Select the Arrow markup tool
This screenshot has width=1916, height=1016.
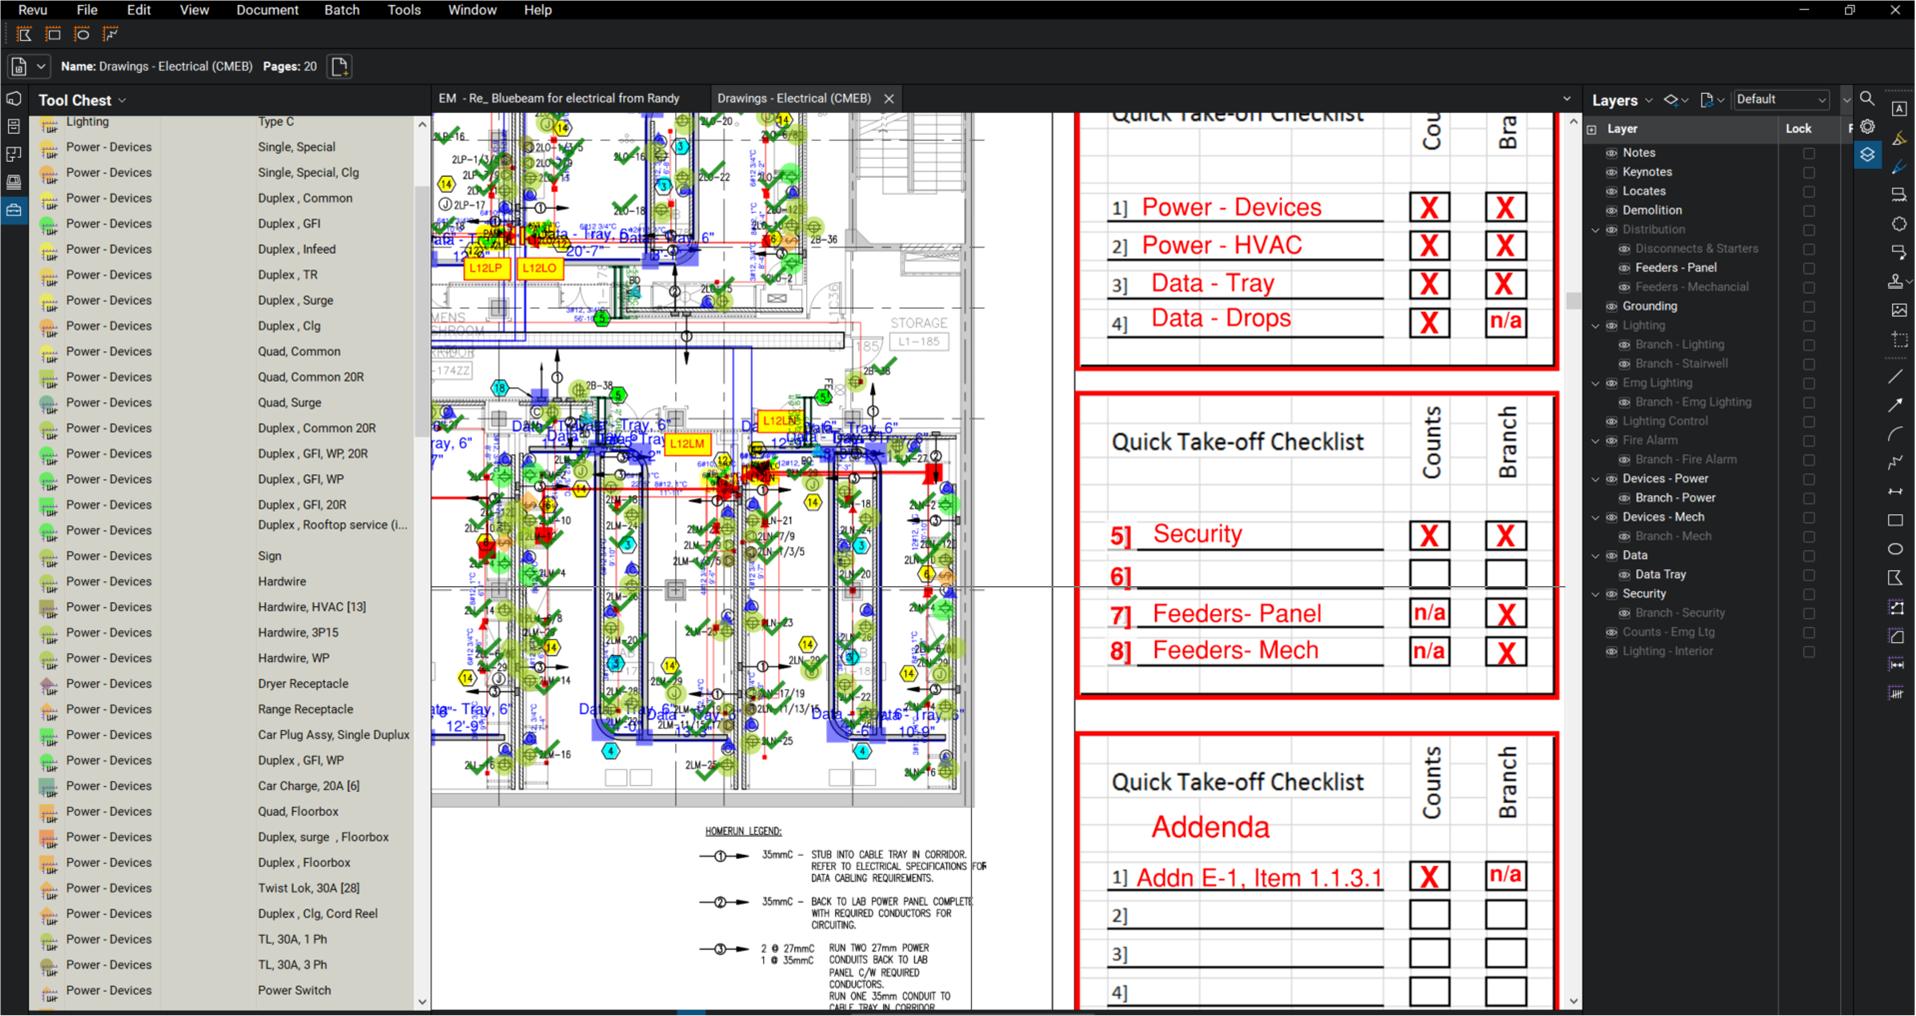coord(1897,403)
